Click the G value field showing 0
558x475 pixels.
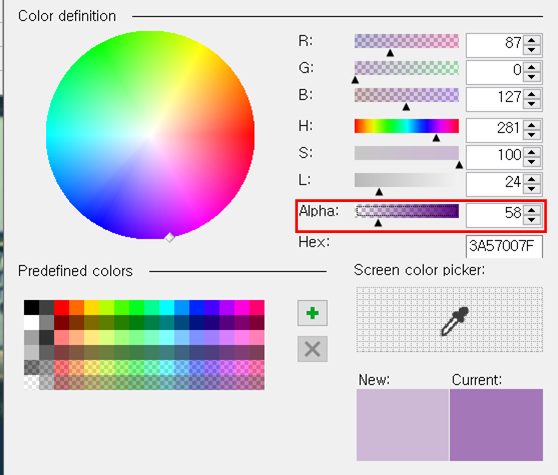(495, 72)
